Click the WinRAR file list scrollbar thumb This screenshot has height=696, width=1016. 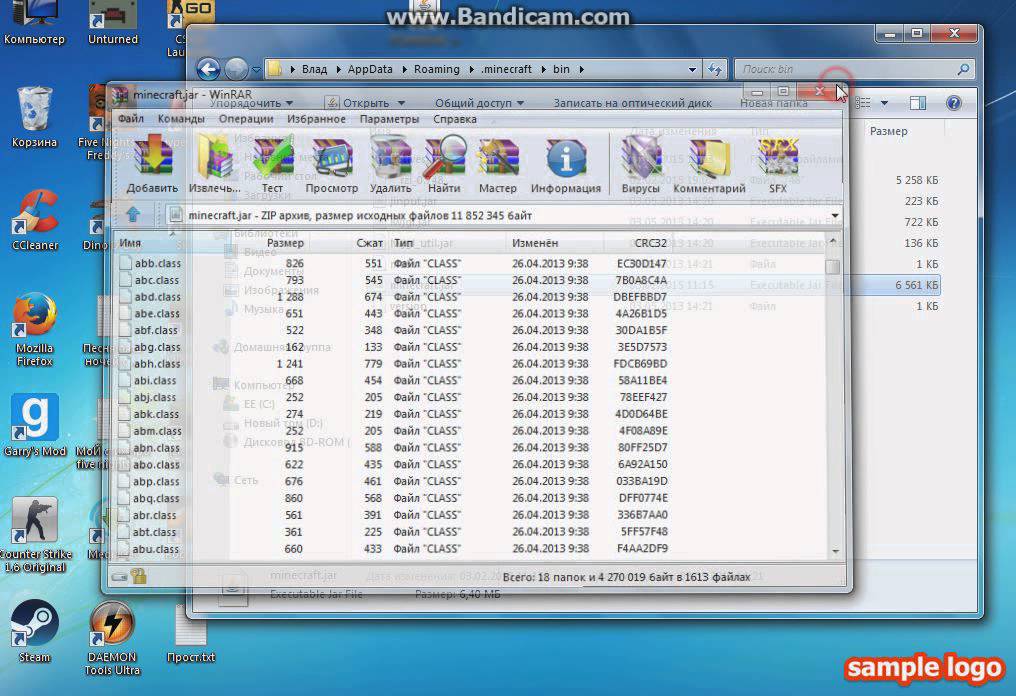[x=833, y=266]
